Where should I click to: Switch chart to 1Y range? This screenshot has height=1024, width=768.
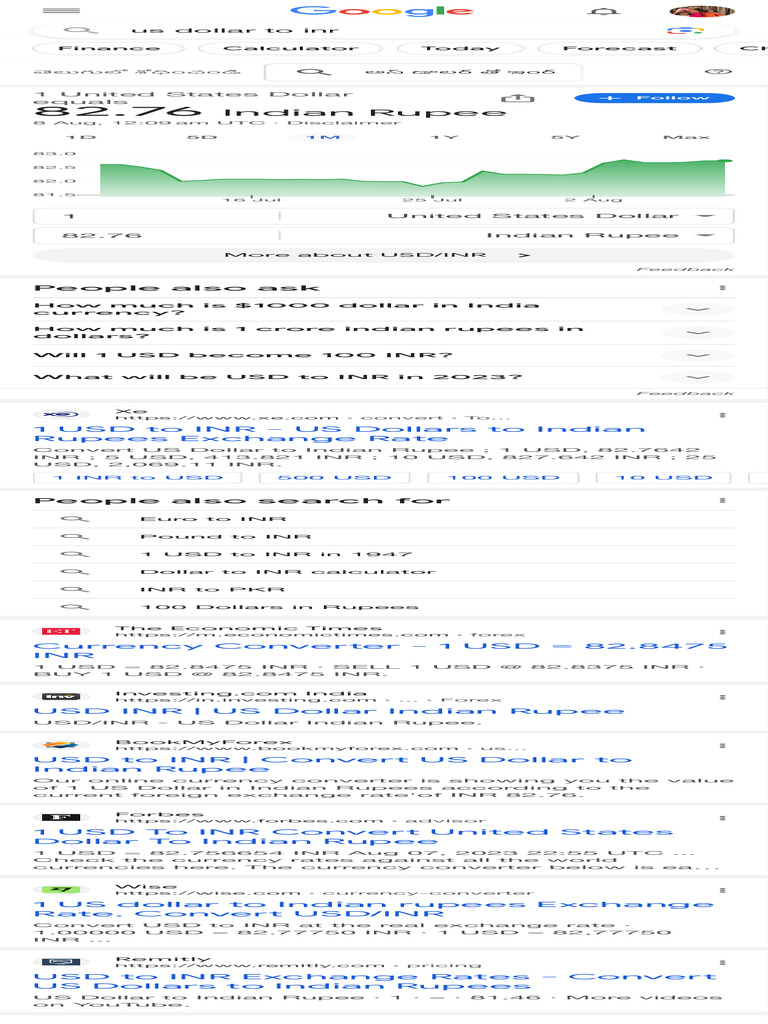point(445,137)
